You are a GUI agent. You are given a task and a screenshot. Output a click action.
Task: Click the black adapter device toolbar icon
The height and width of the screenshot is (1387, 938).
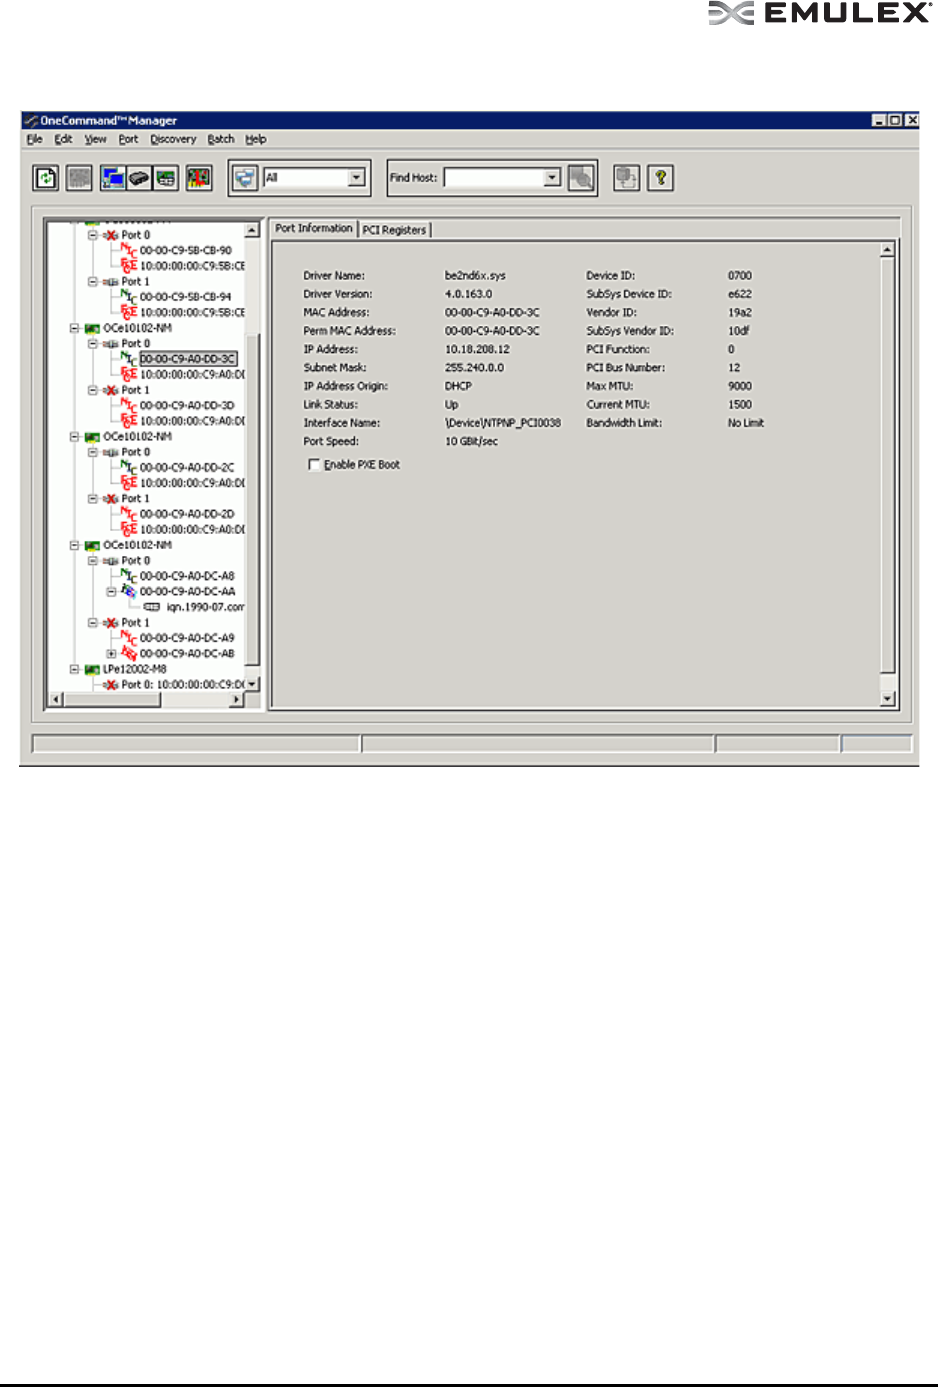click(139, 178)
